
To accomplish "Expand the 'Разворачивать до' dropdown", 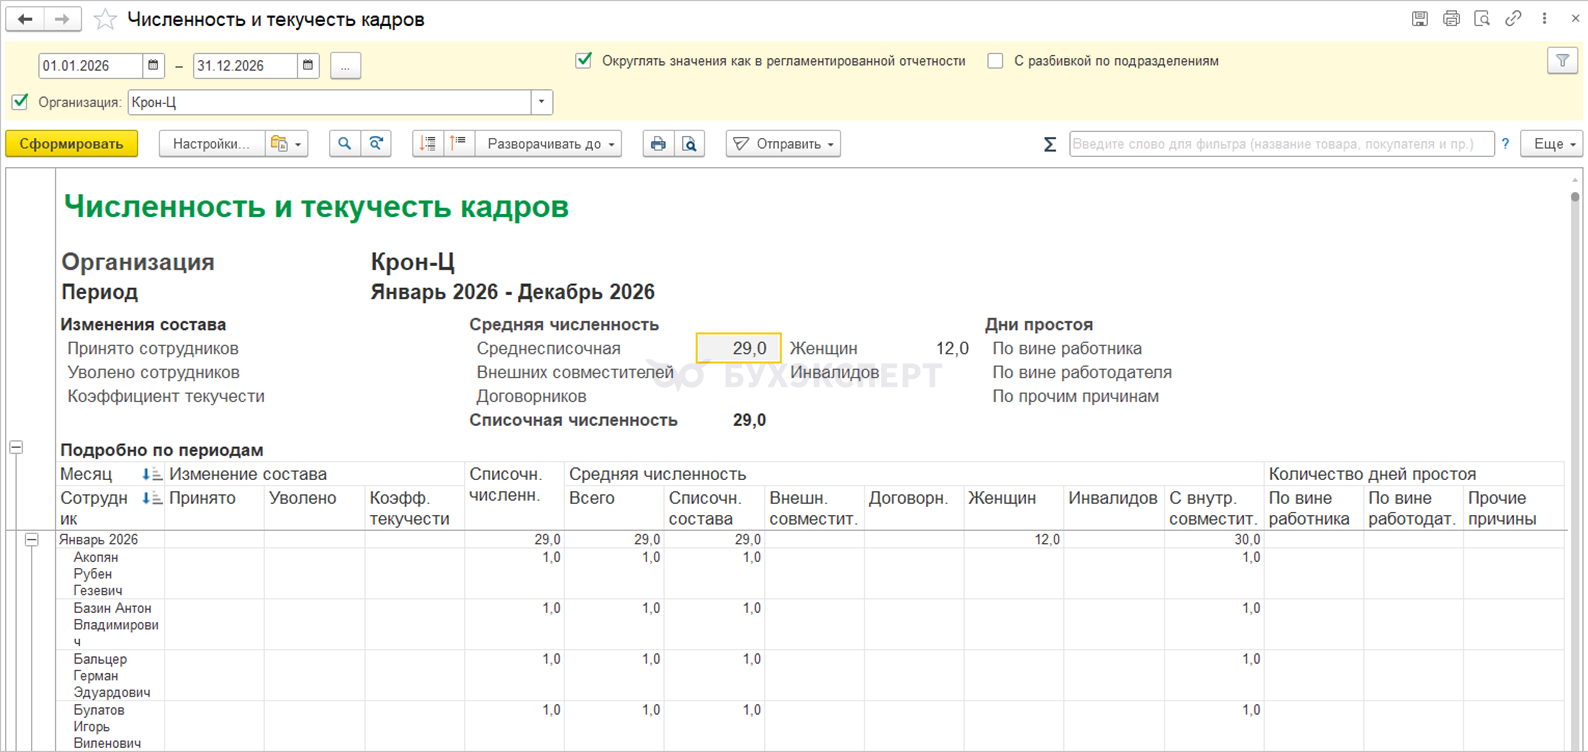I will (x=549, y=144).
